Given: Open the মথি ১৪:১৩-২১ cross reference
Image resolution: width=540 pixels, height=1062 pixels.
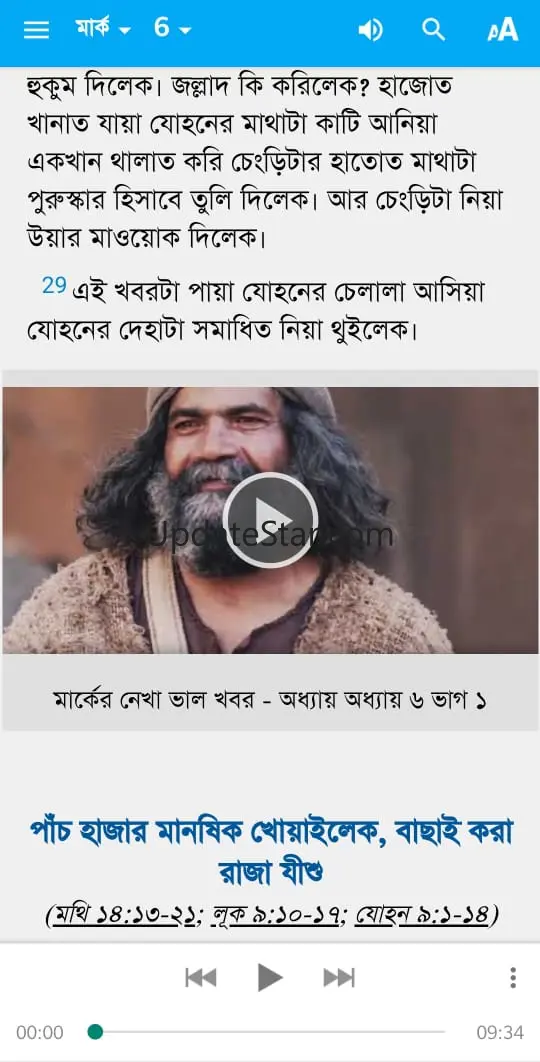Looking at the screenshot, I should coord(125,916).
